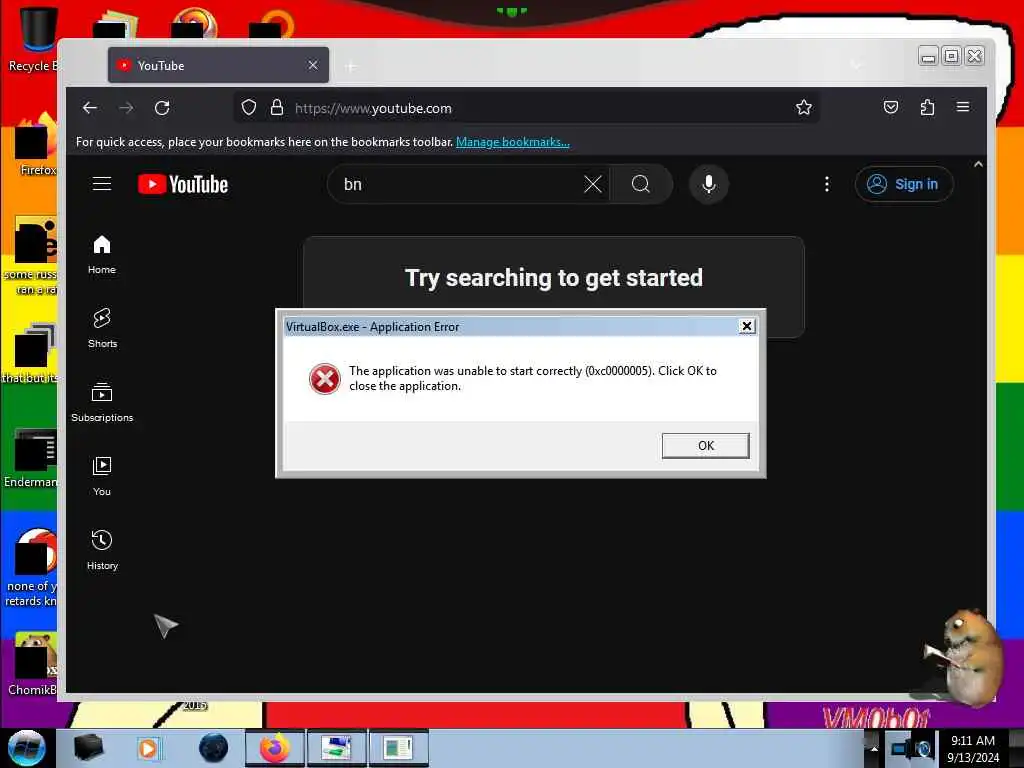Reload the YouTube page
This screenshot has height=768, width=1024.
pyautogui.click(x=162, y=108)
